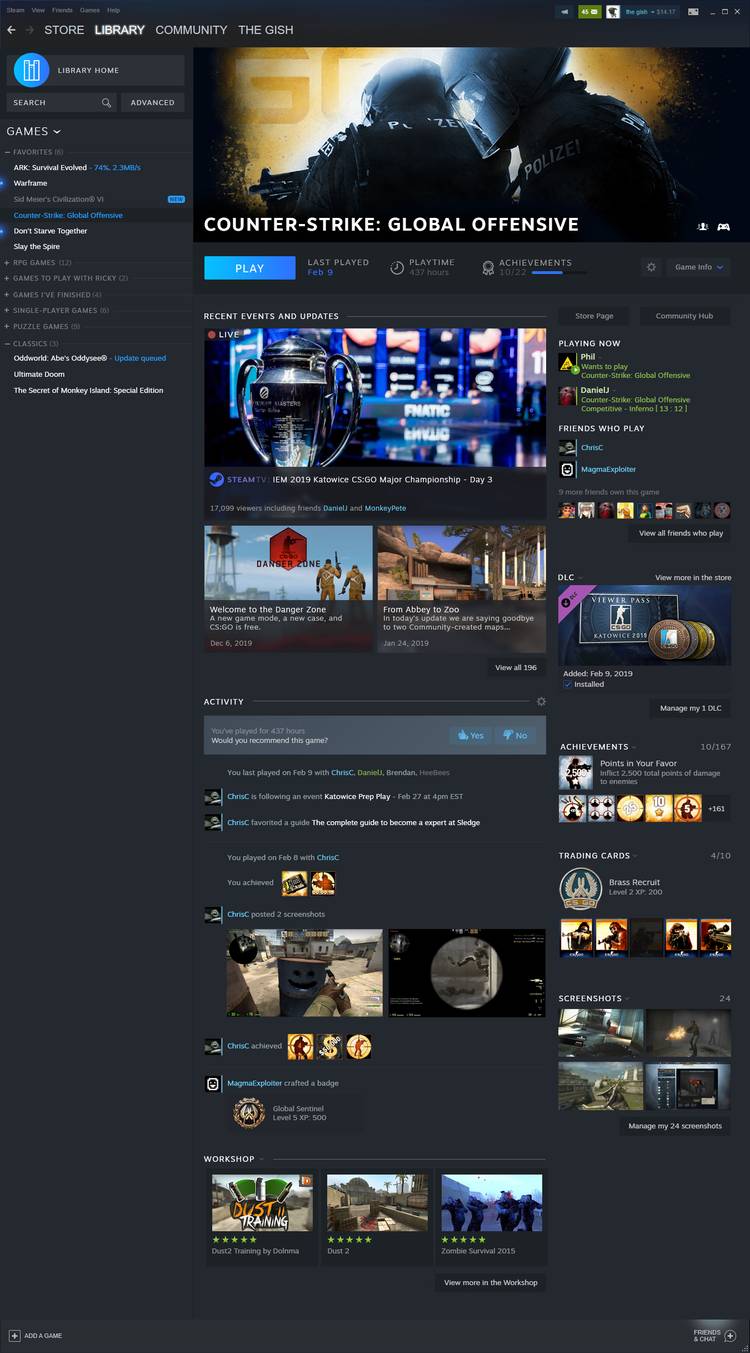Open Activity section settings gear
The height and width of the screenshot is (1353, 750).
[541, 702]
